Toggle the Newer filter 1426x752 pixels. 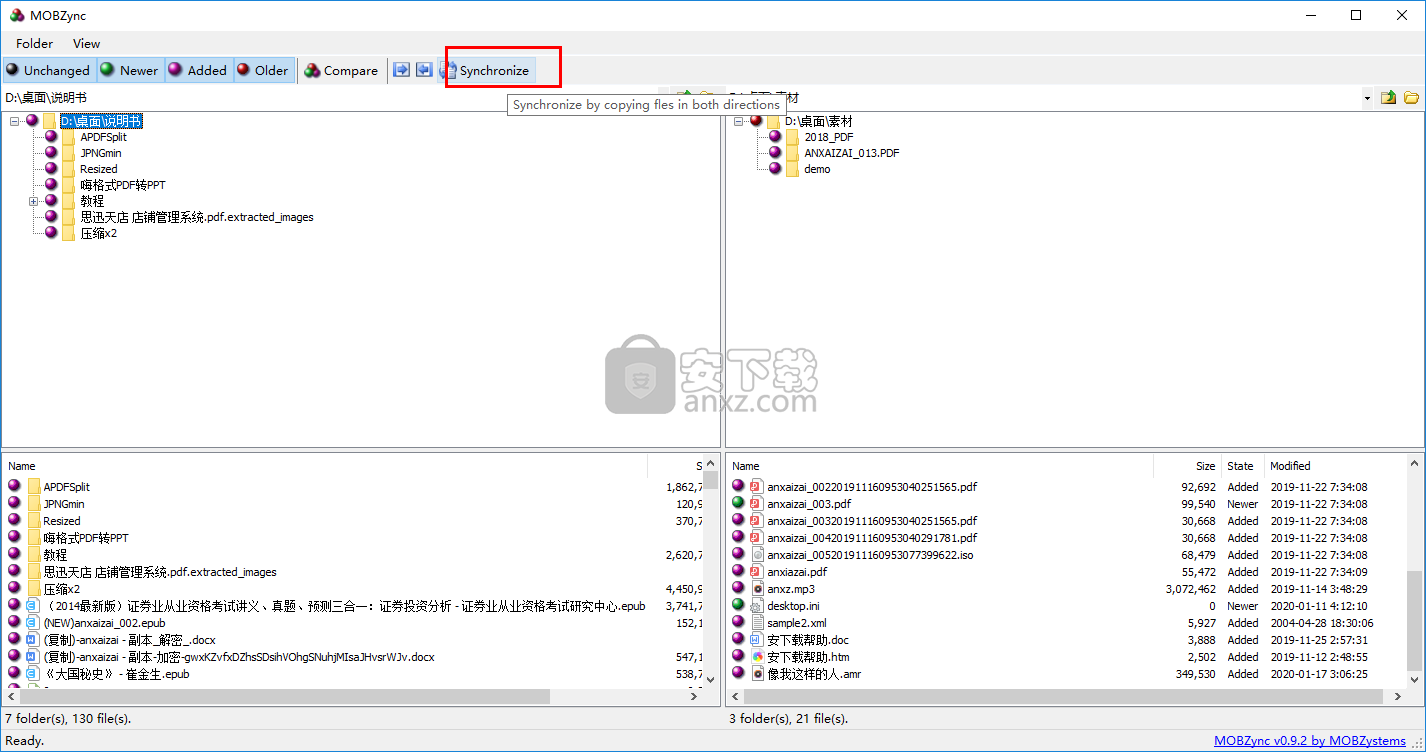point(129,70)
